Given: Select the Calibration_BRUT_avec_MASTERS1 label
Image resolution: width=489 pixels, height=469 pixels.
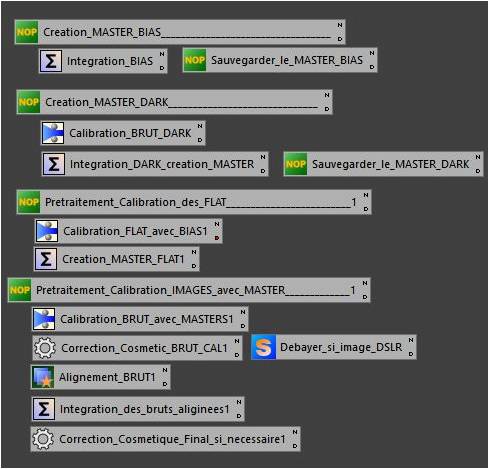Looking at the screenshot, I should point(147,319).
